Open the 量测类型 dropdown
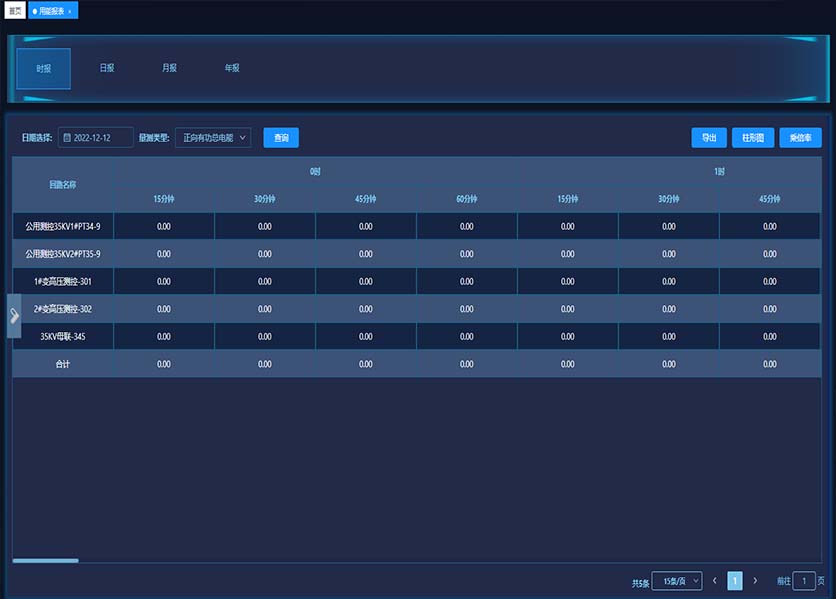Screen dimensions: 836x599 pyautogui.click(x=213, y=138)
